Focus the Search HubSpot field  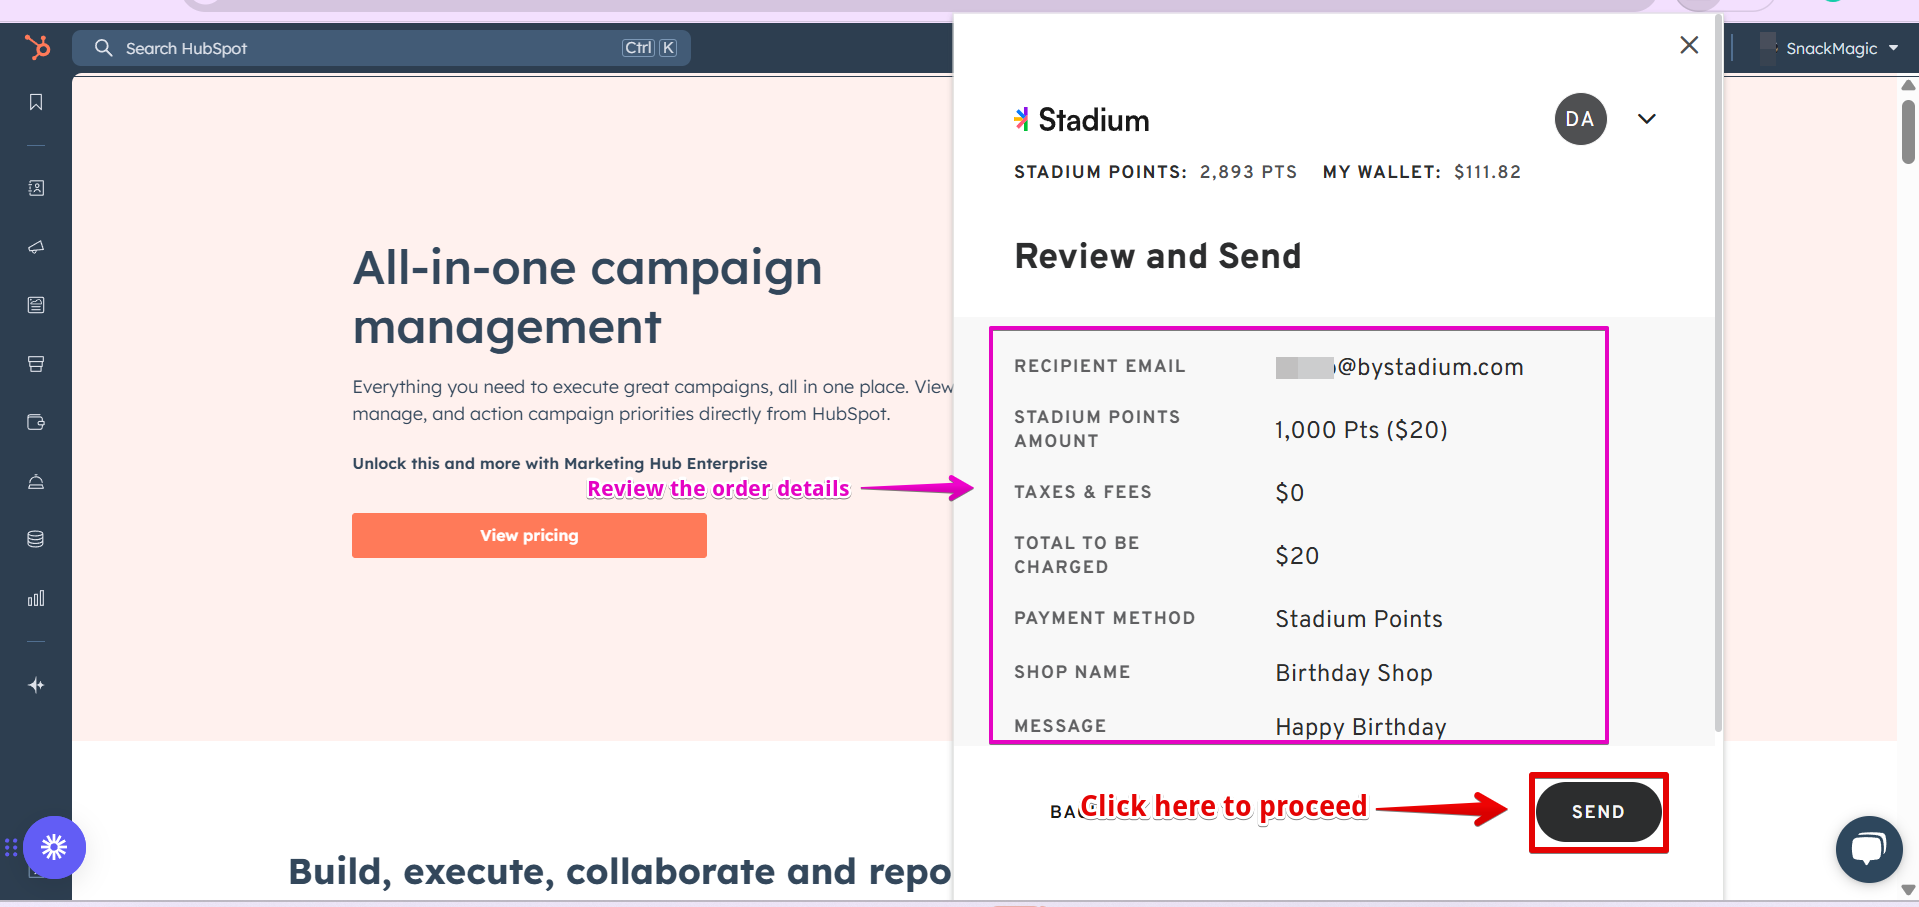(381, 48)
